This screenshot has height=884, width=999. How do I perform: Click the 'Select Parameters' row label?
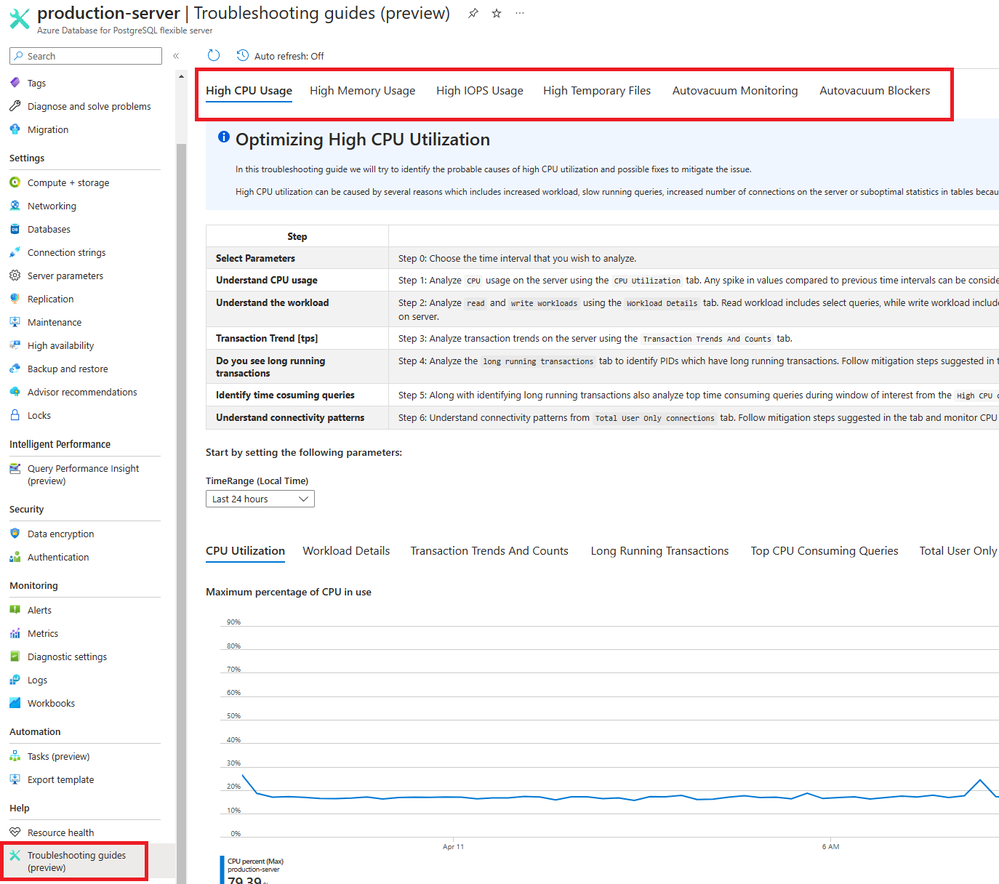tap(255, 258)
